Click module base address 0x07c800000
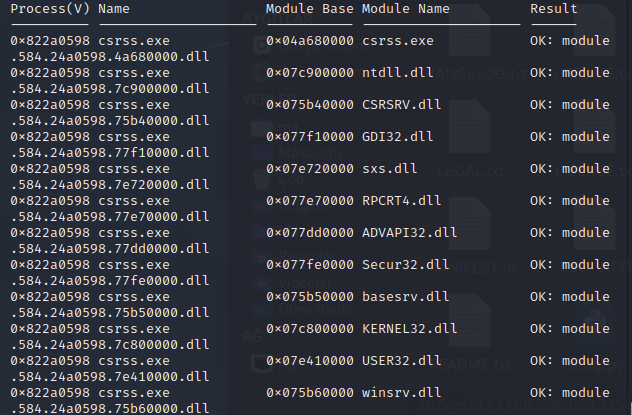 [x=310, y=329]
